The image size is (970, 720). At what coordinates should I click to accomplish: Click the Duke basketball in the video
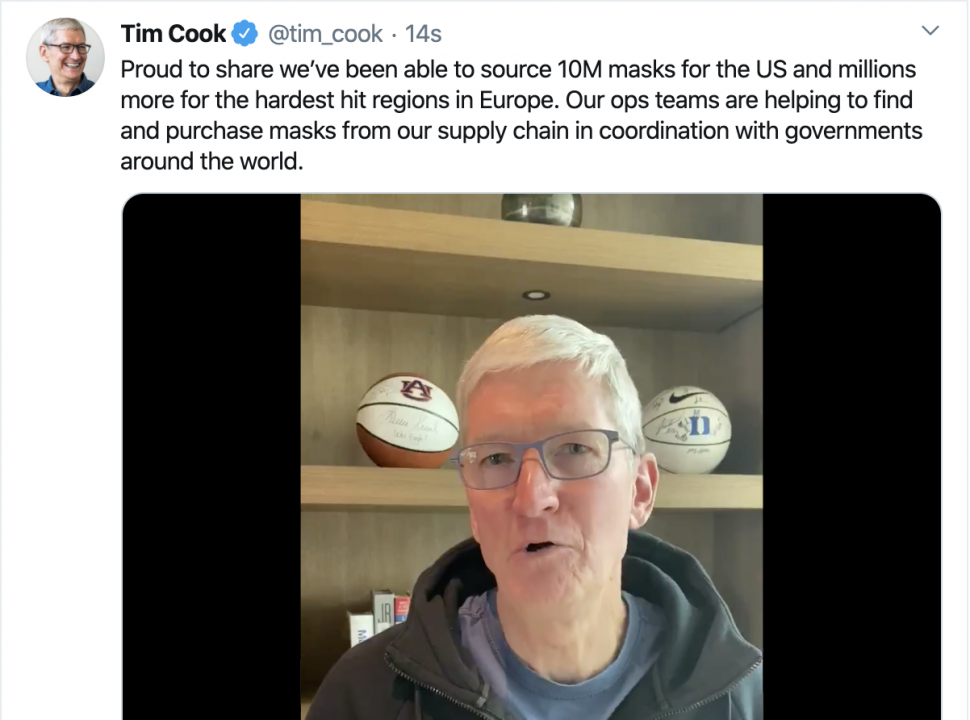687,430
